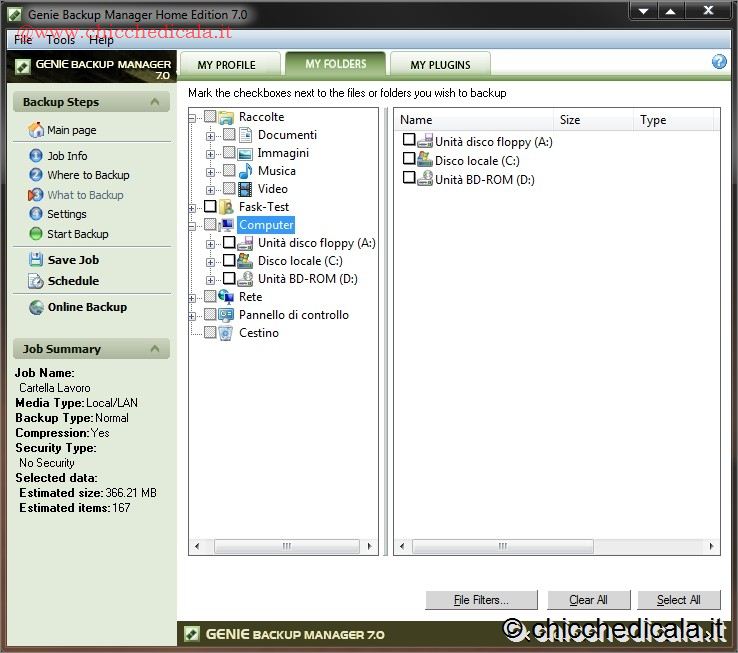Open Schedule calendar icon
Image resolution: width=738 pixels, height=653 pixels.
tap(36, 281)
